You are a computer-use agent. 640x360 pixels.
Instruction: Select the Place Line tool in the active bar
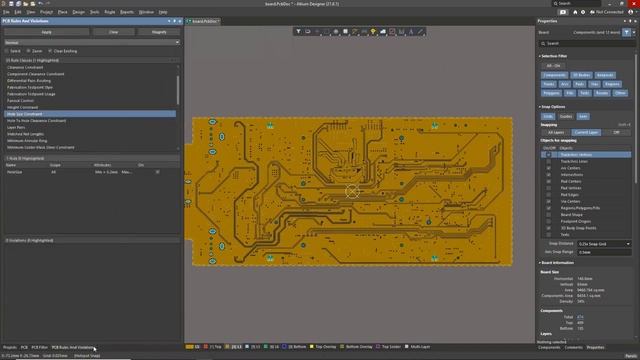[x=420, y=31]
